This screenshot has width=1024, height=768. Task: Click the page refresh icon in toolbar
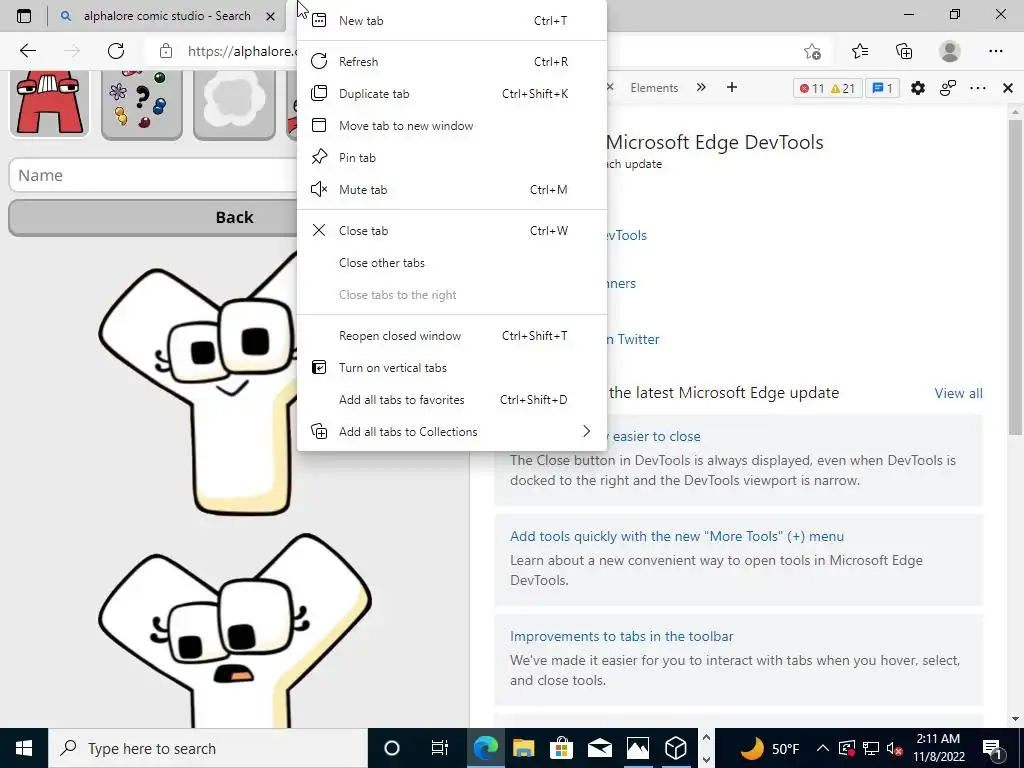coord(116,51)
